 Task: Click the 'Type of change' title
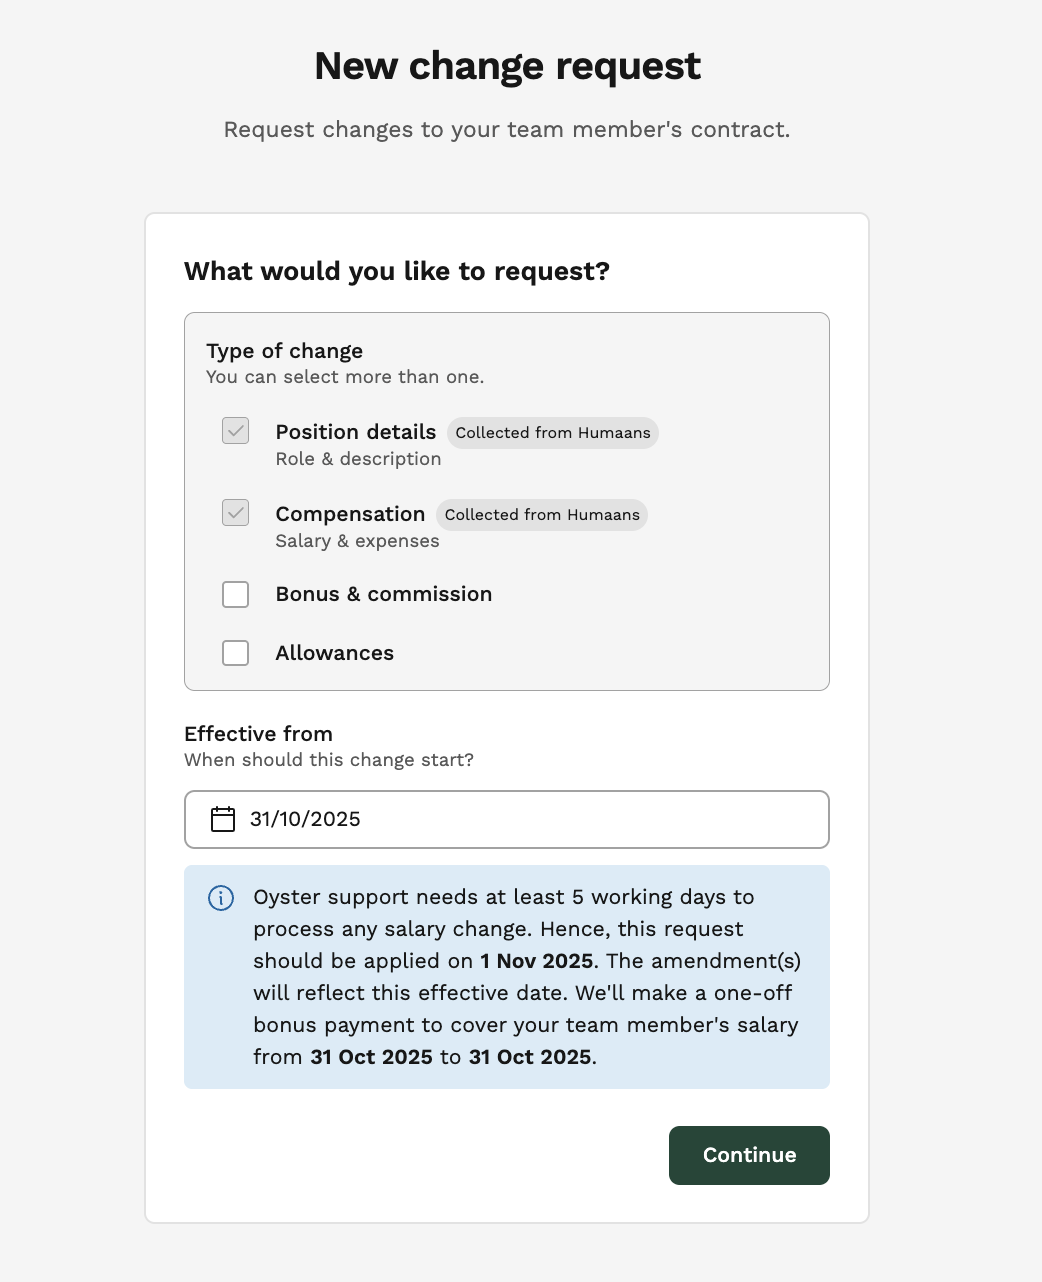click(x=284, y=351)
